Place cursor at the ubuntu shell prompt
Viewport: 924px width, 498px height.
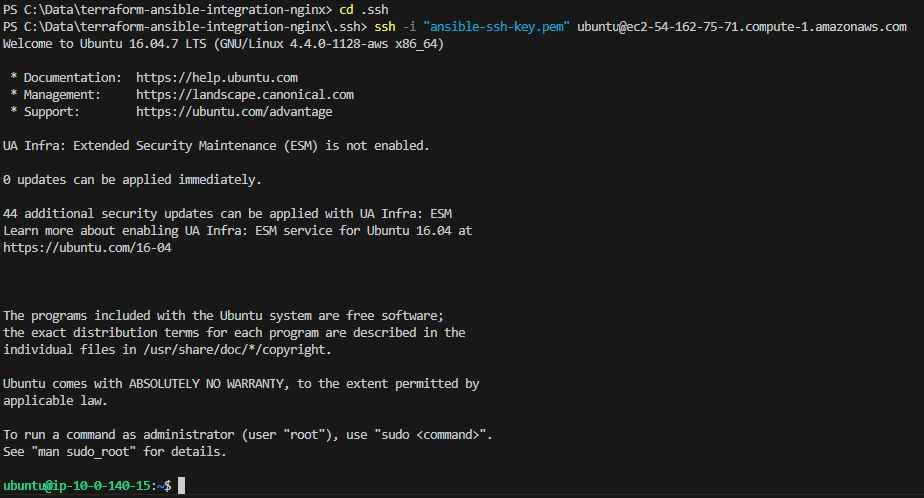click(87, 486)
